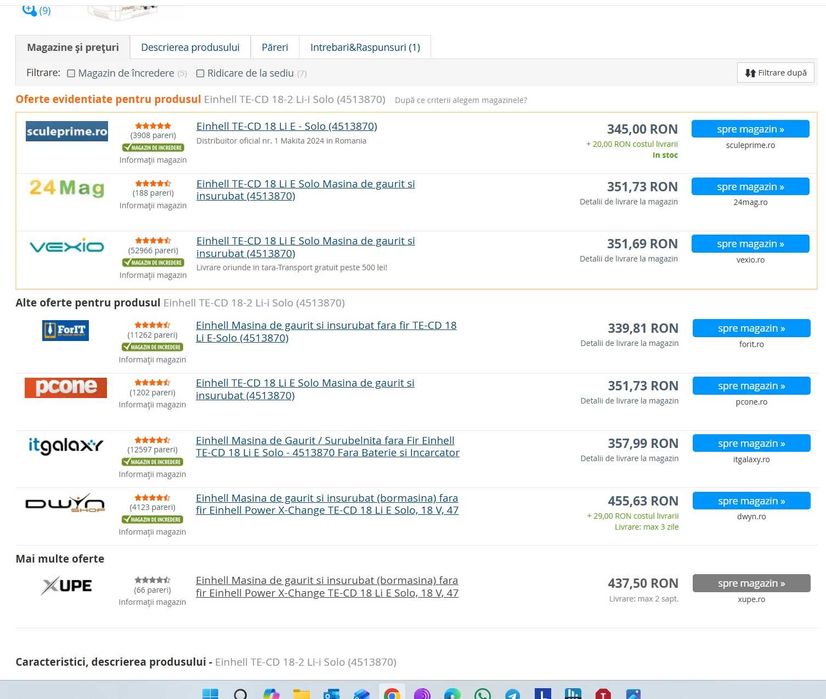Open the pcone product title link
The width and height of the screenshot is (826, 699).
(305, 389)
